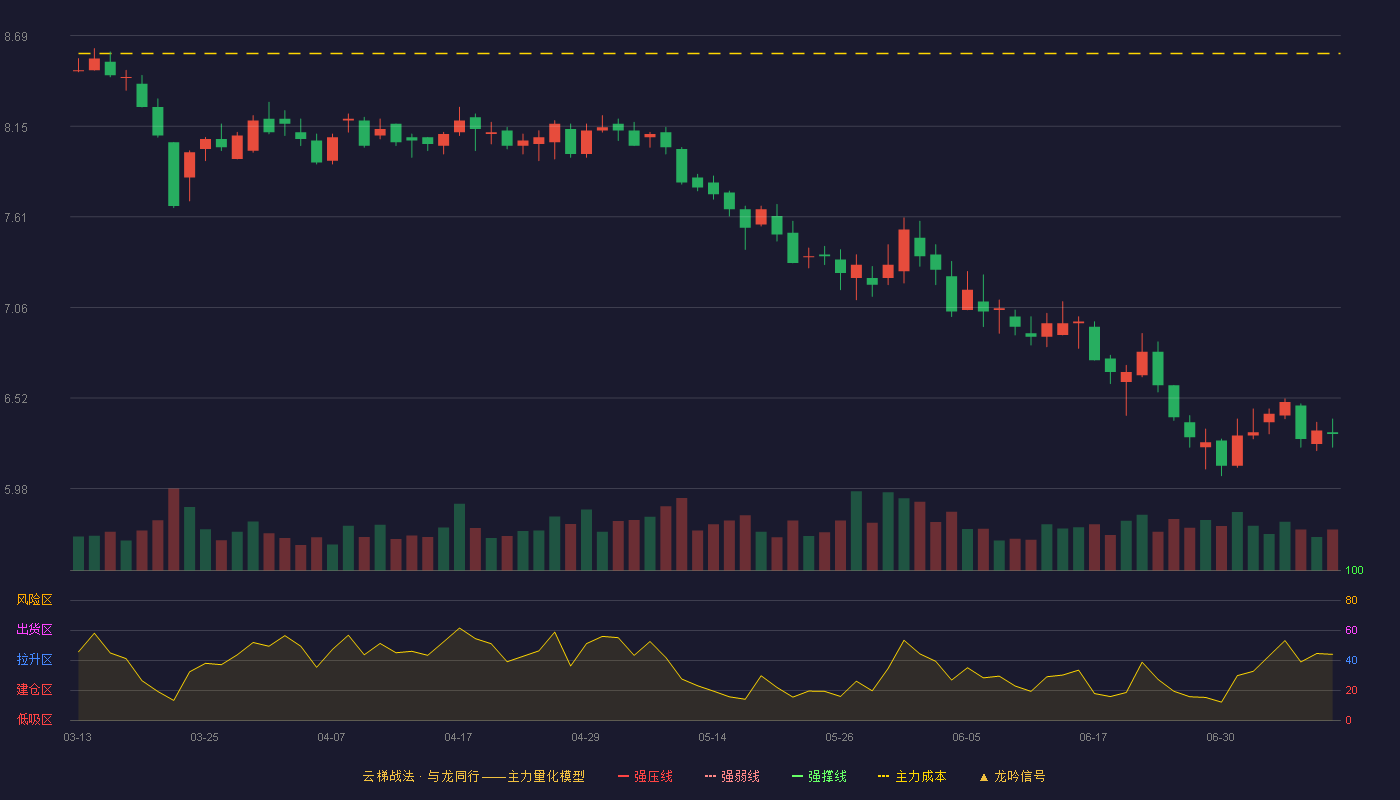Screen dimensions: 1400x800
Task: Click the 04-29 date label
Action: click(x=586, y=737)
